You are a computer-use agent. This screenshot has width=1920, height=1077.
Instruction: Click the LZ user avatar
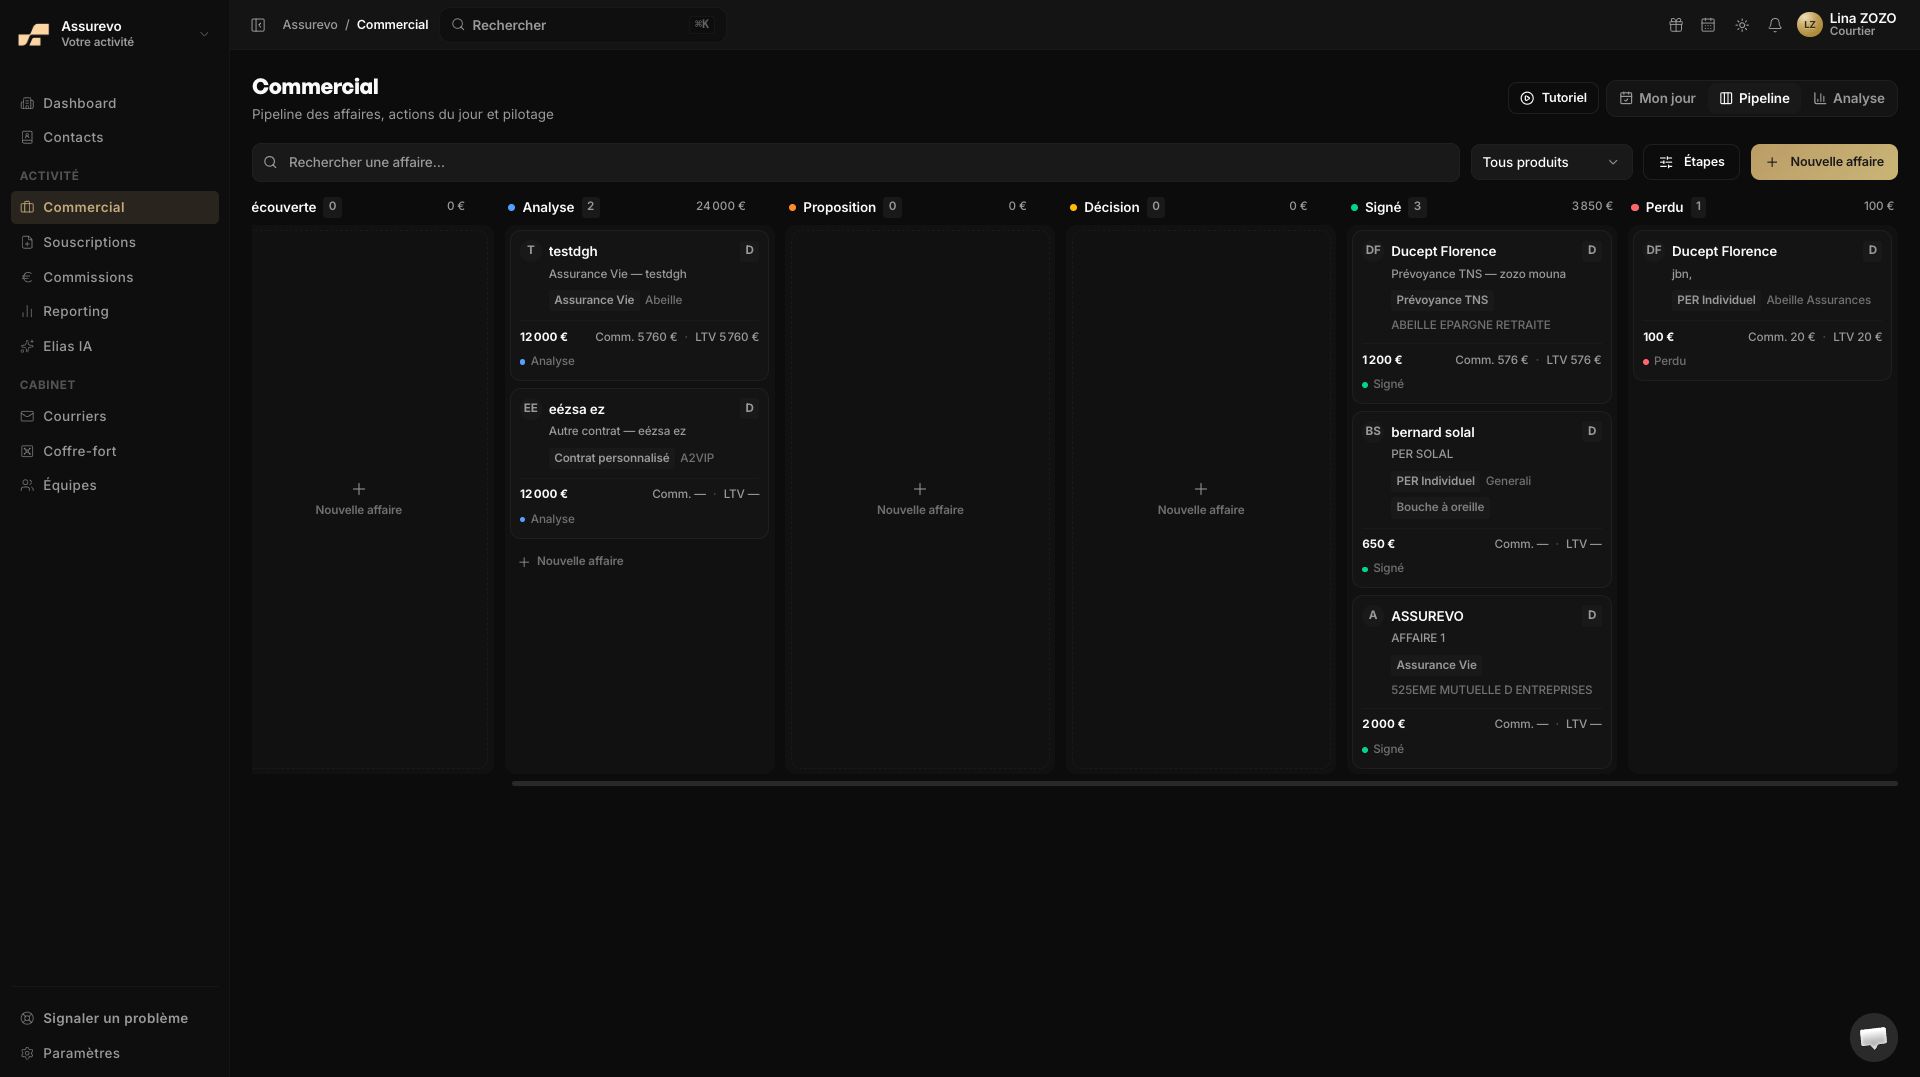click(x=1809, y=25)
